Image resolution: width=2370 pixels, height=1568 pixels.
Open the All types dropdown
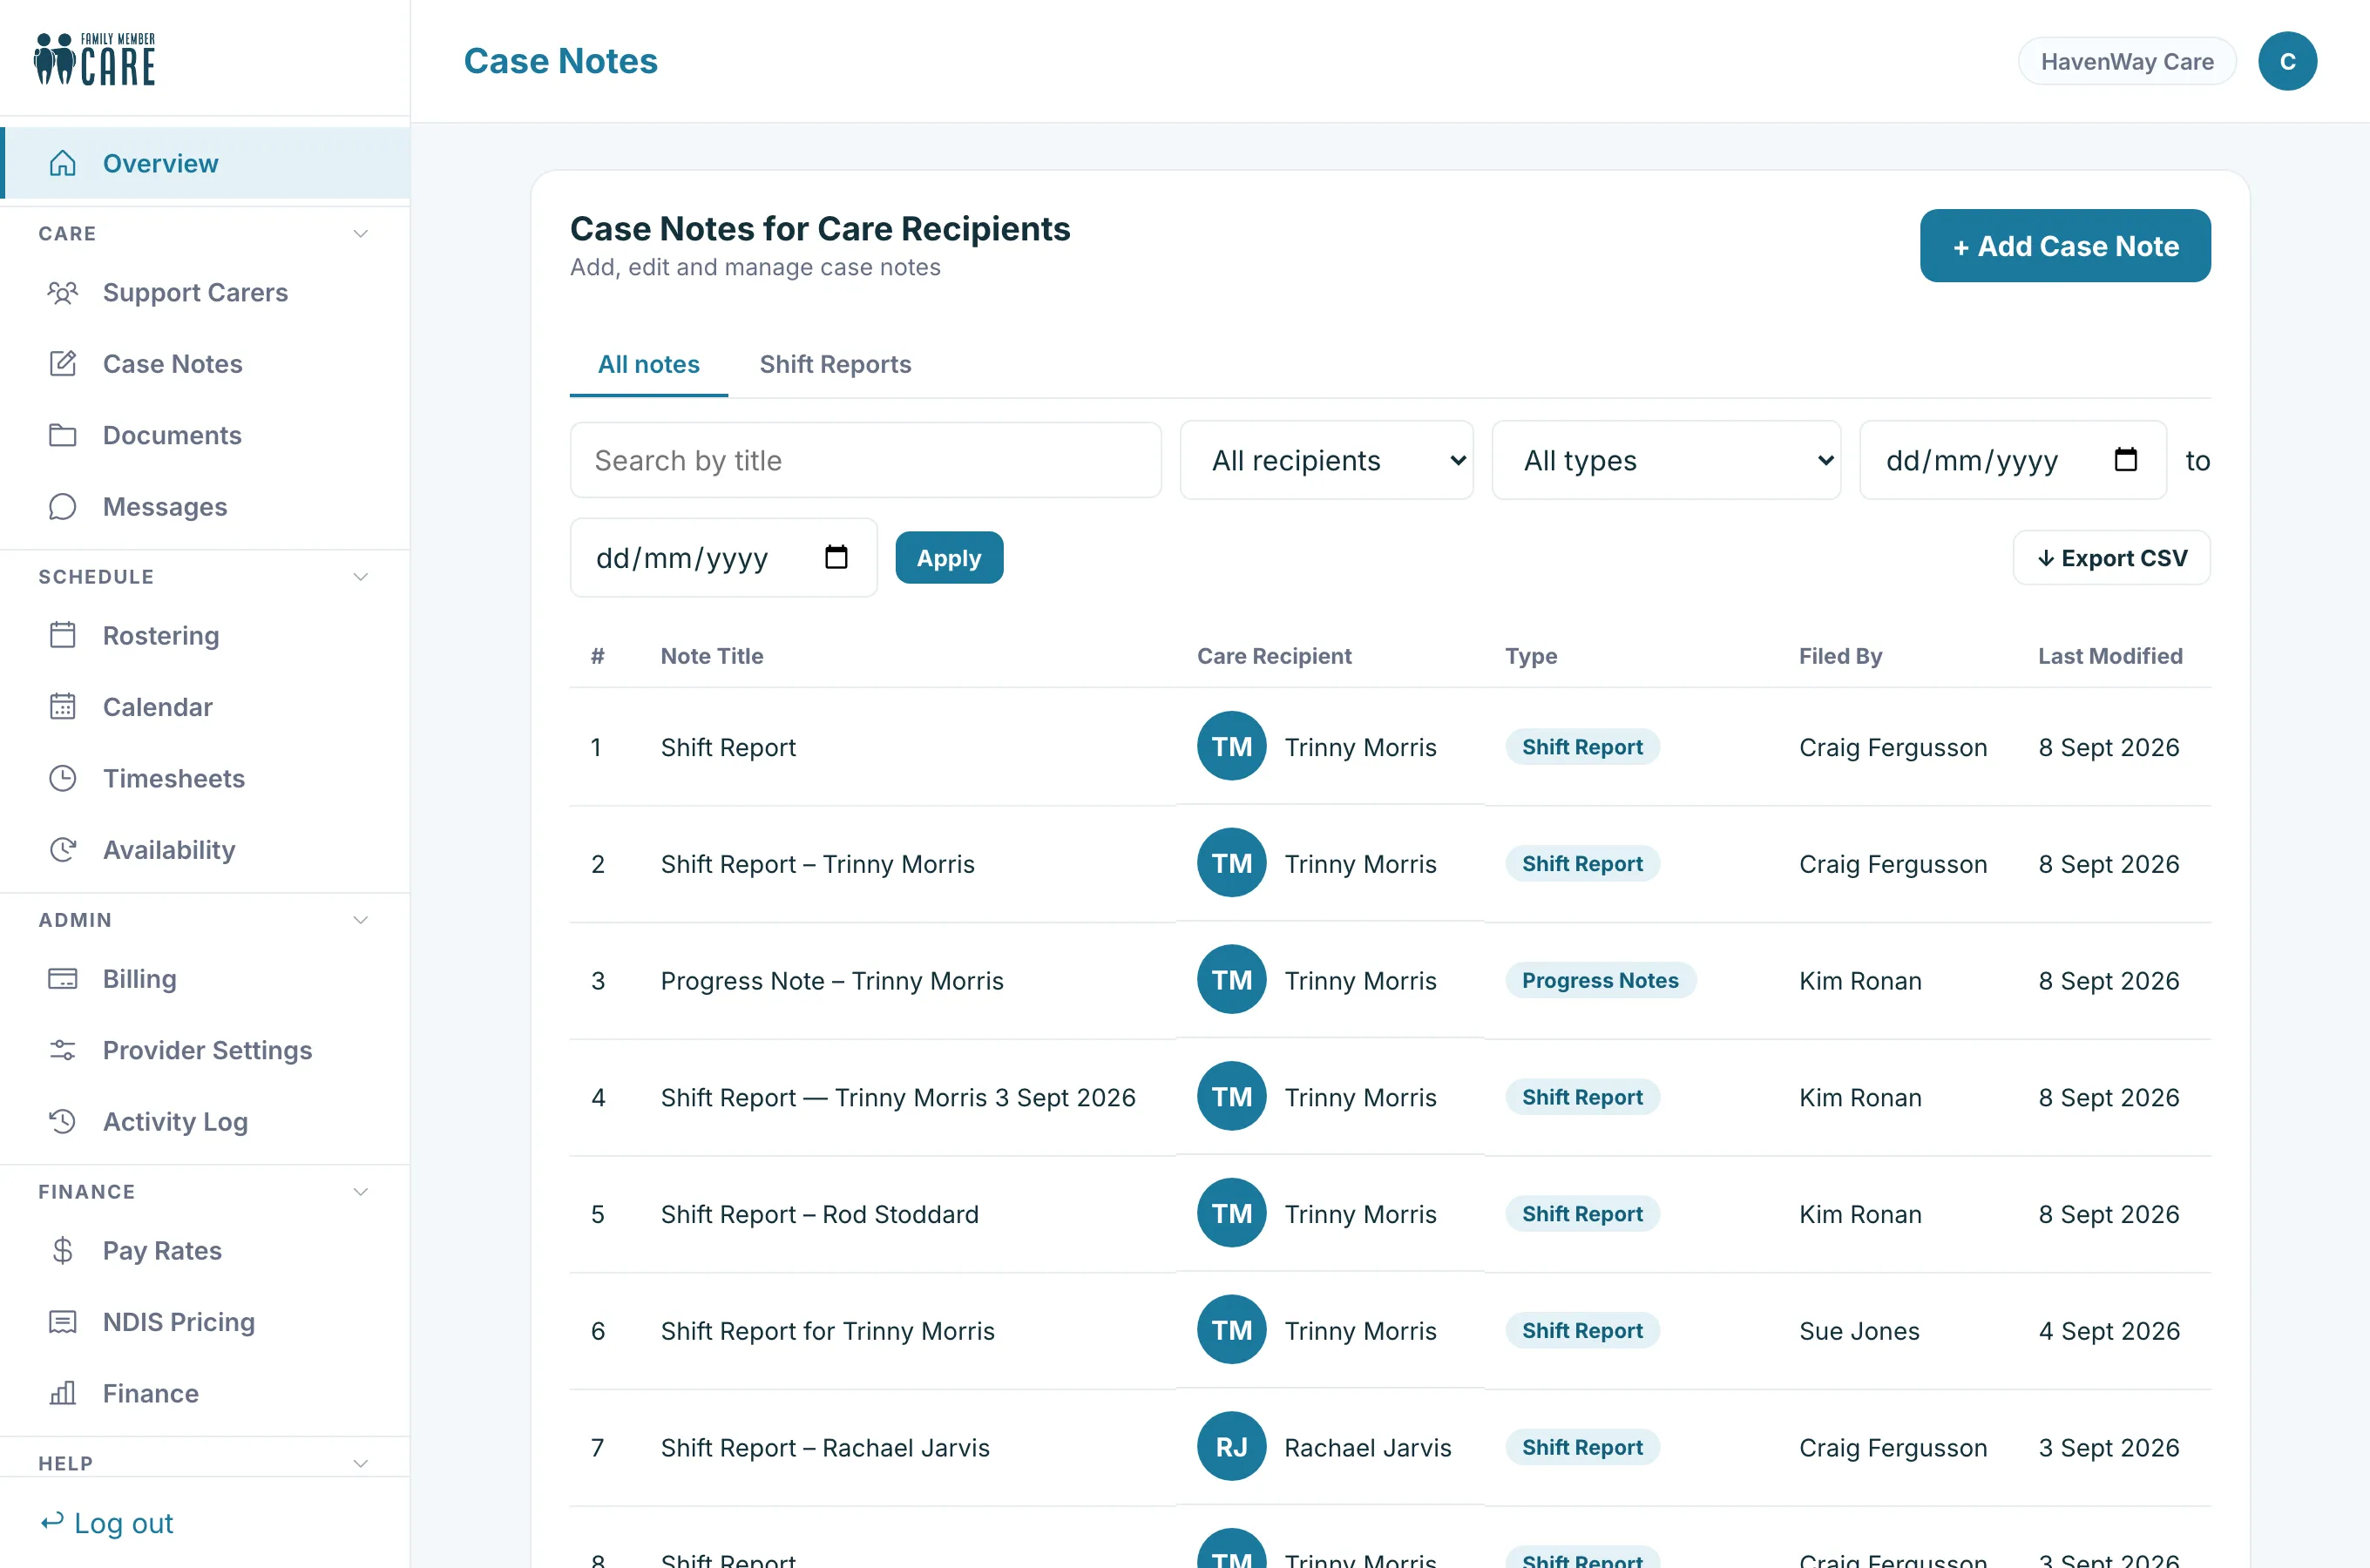tap(1666, 460)
